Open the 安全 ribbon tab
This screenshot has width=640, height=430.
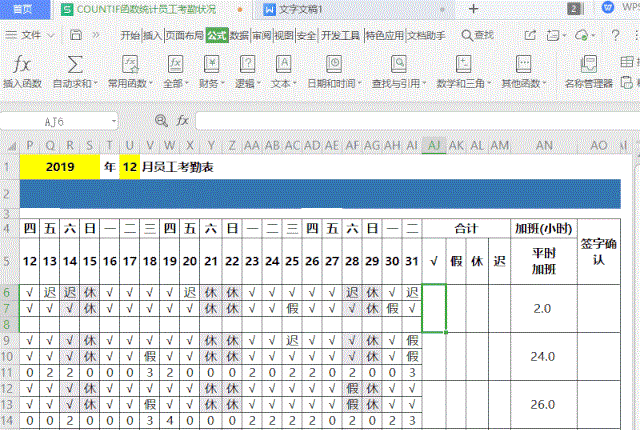(307, 35)
